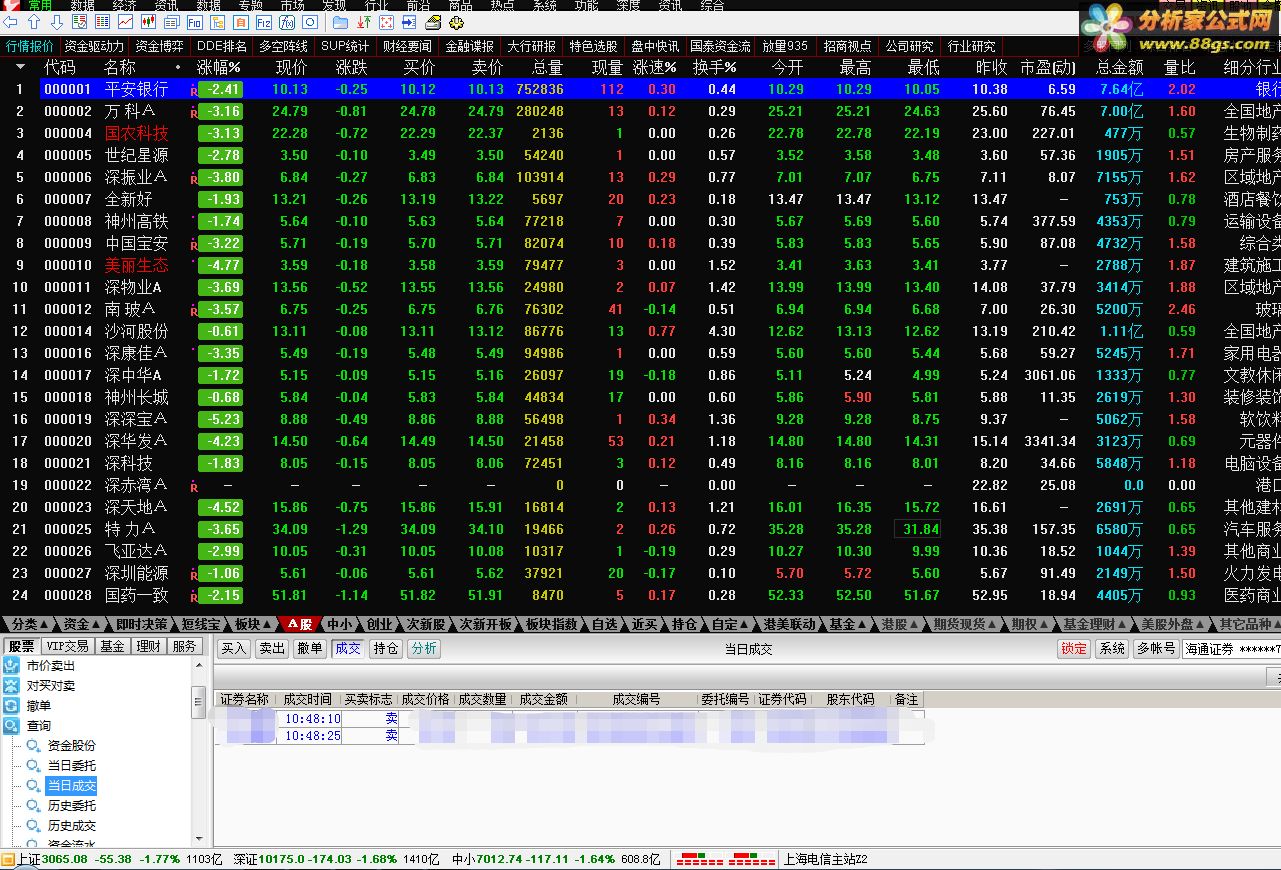Click the yellow flower settings icon
Screen dimensions: 1281x870
pyautogui.click(x=457, y=22)
